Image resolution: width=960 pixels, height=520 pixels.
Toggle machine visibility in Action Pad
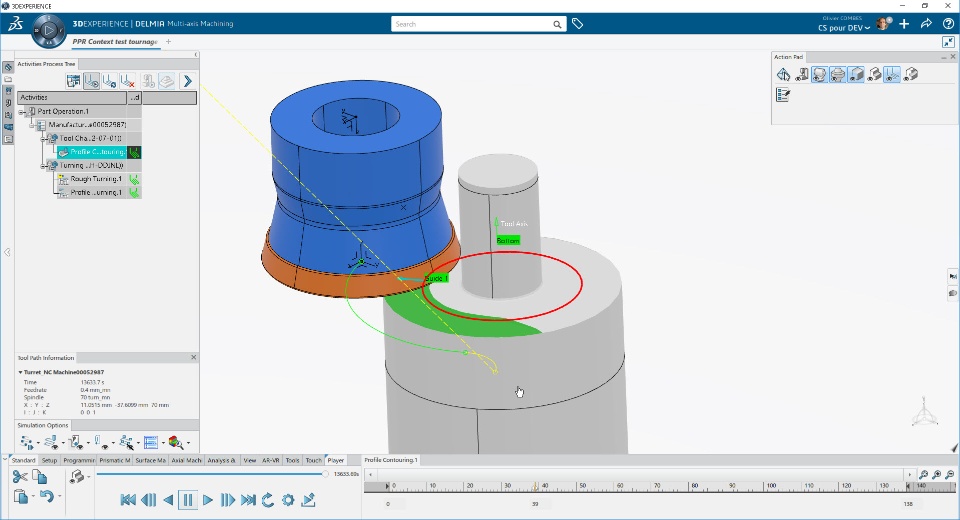coord(801,75)
